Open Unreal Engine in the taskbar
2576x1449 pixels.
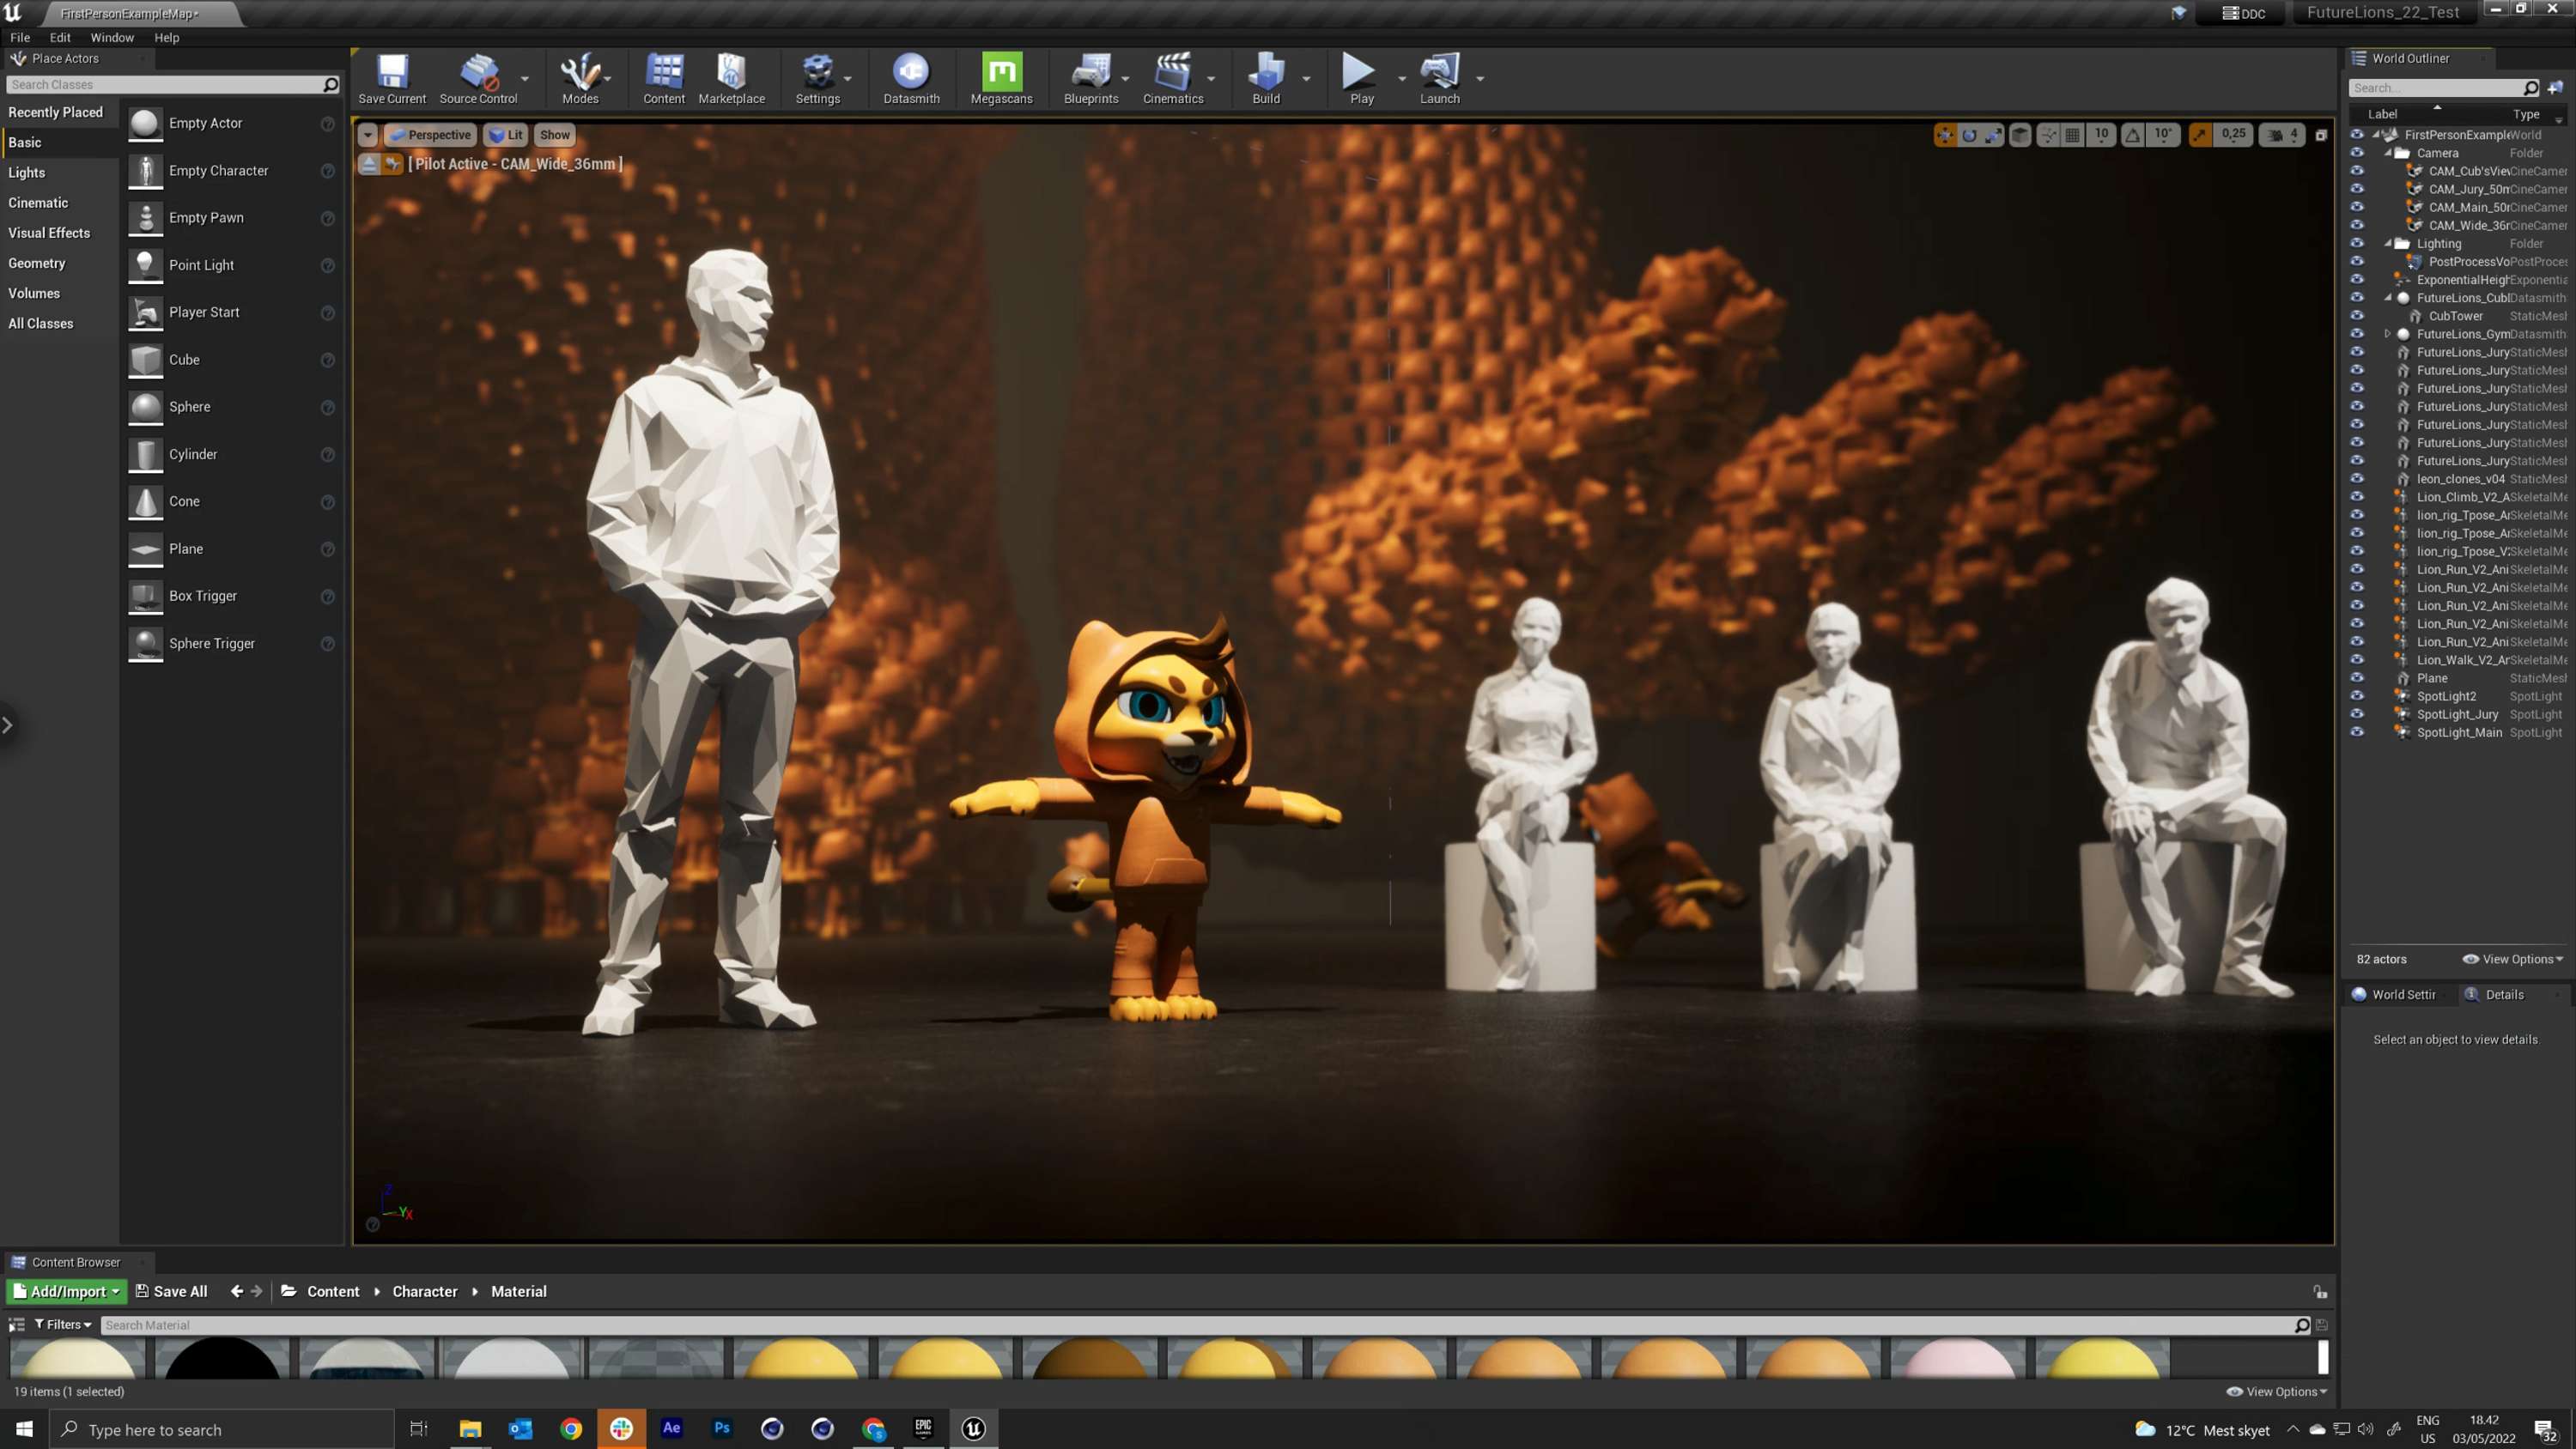coord(973,1428)
